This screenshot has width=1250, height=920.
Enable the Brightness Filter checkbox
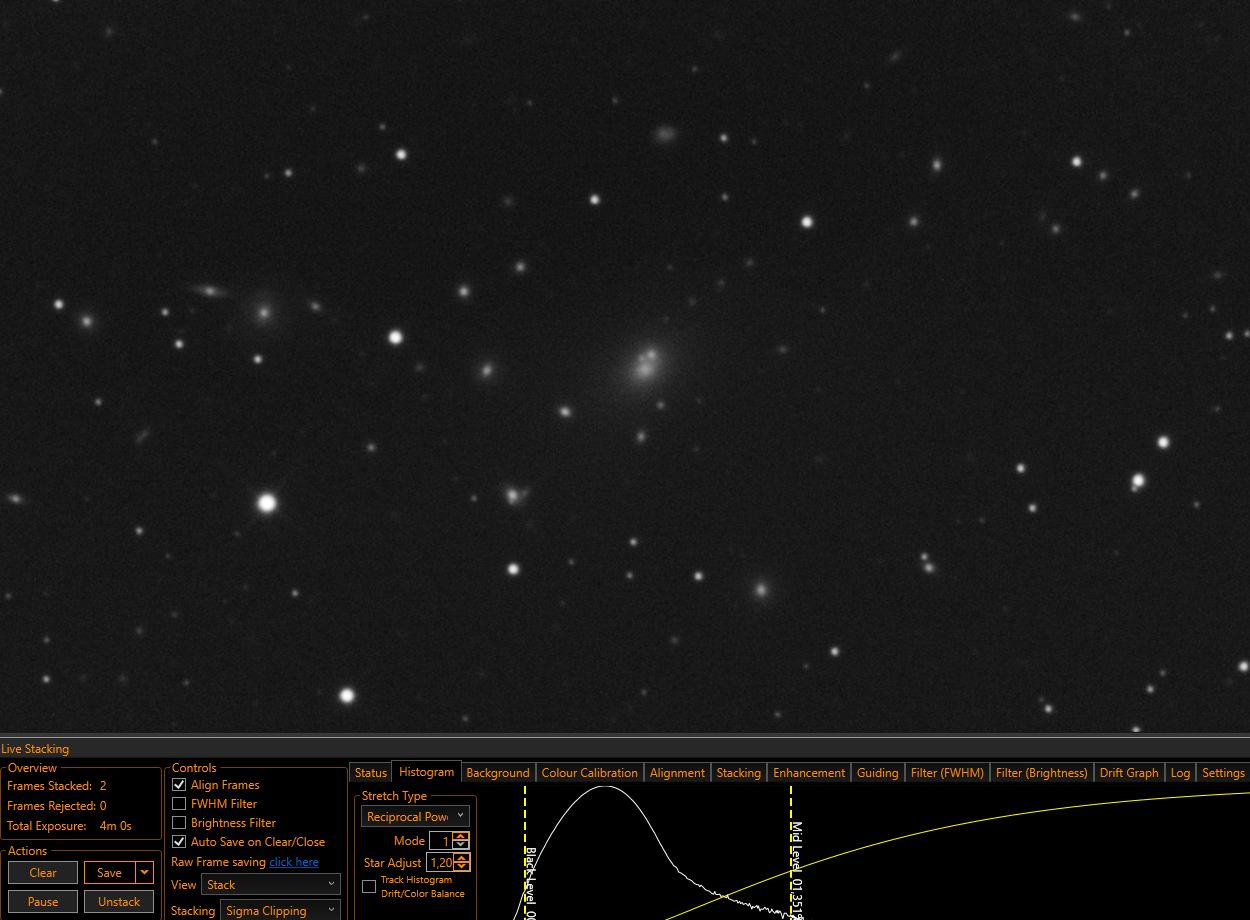tap(179, 823)
